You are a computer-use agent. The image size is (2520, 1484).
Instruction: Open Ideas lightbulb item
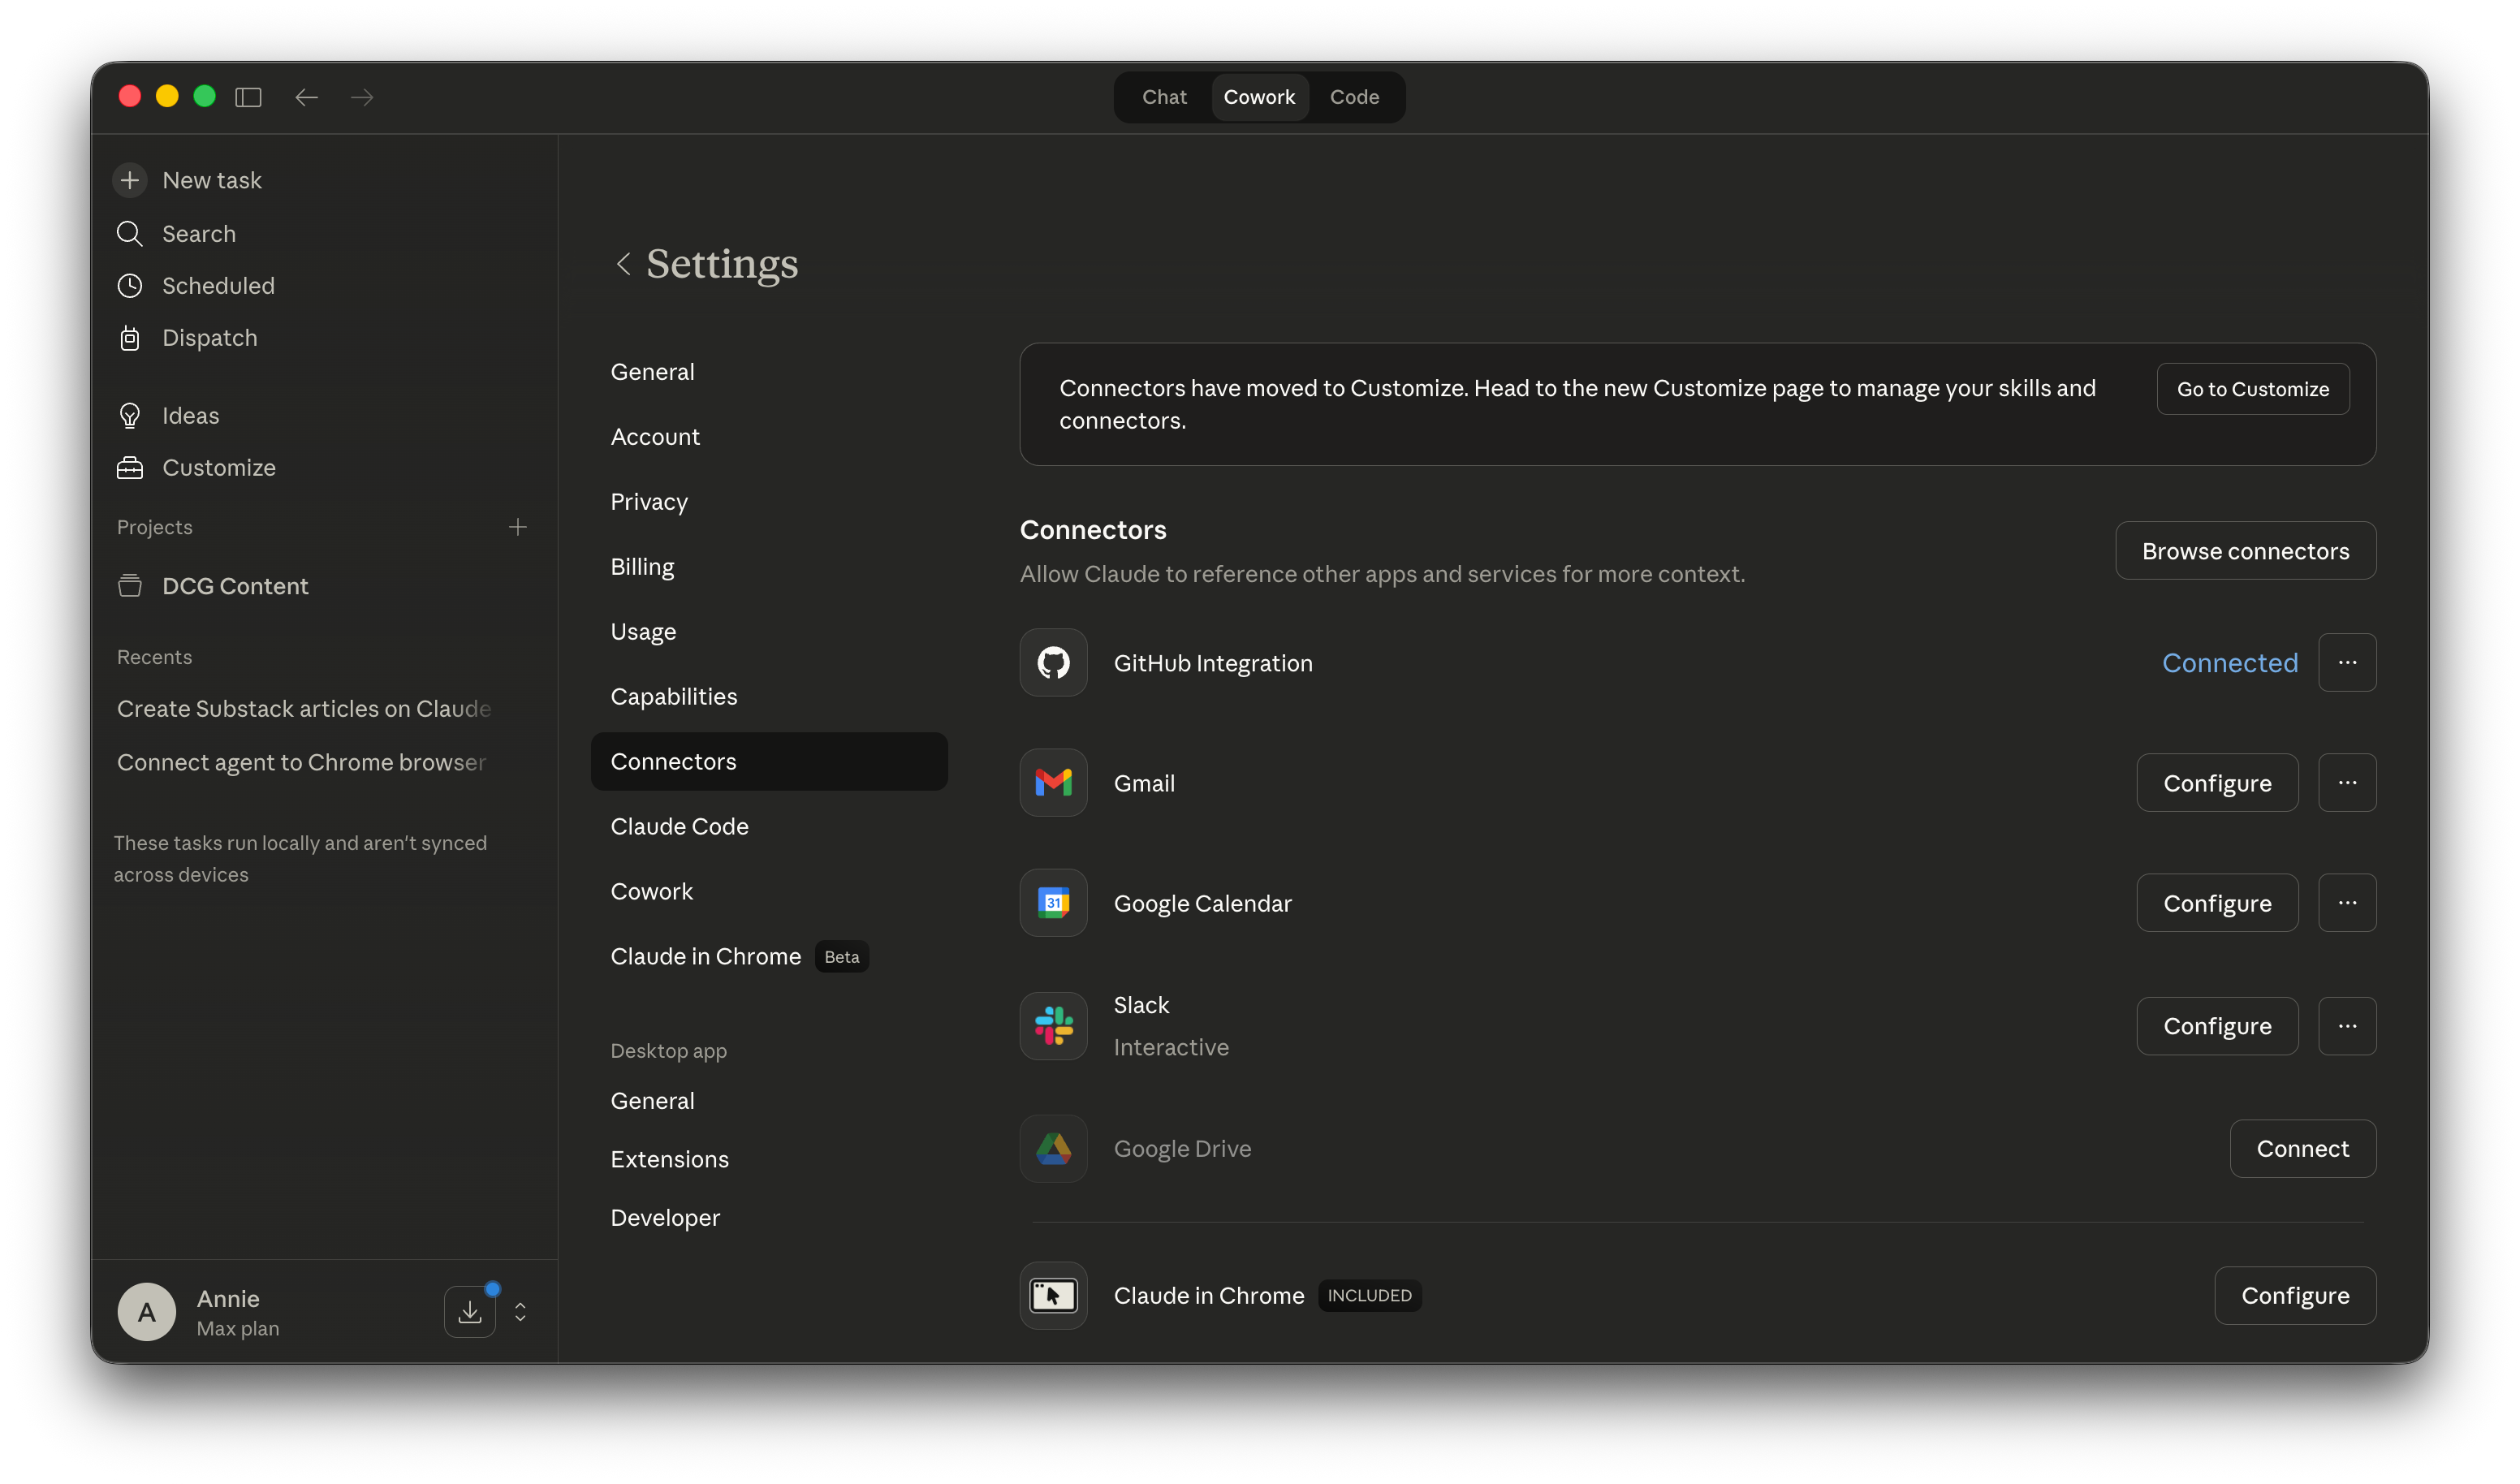click(190, 415)
